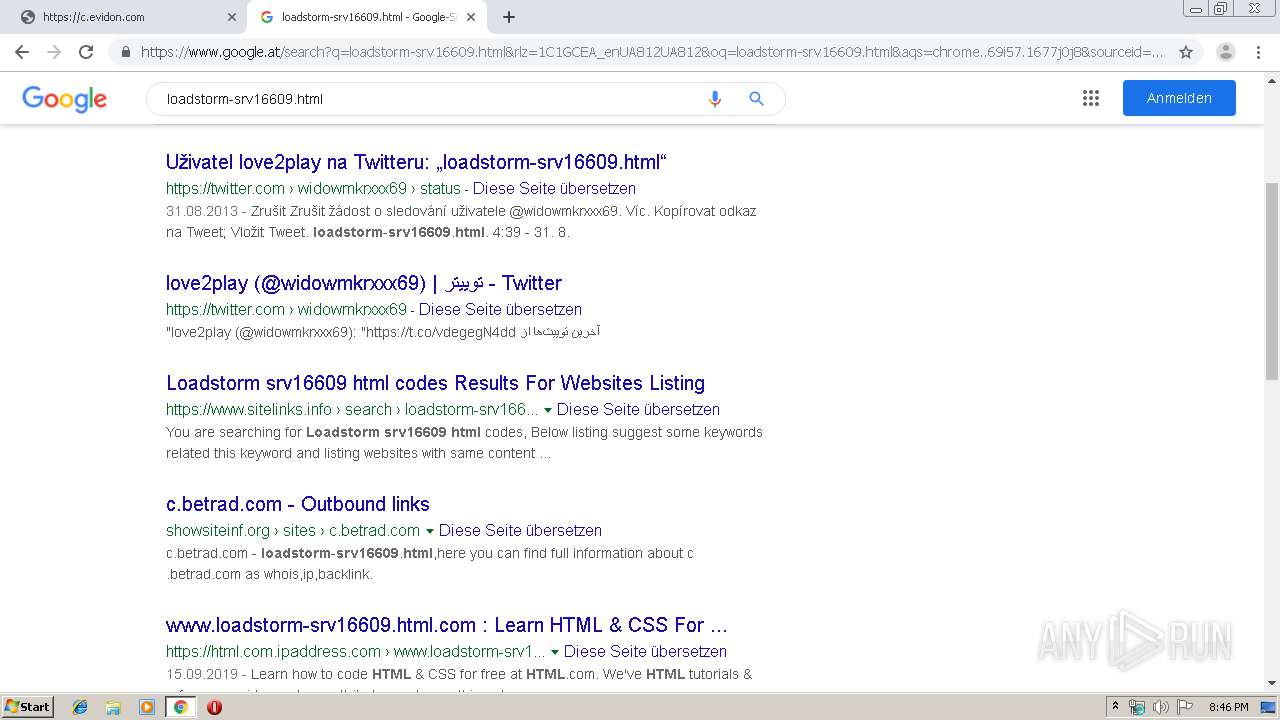Click snippet starting '31.08.2013 - Zrušit'
The height and width of the screenshot is (720, 1280).
point(461,222)
